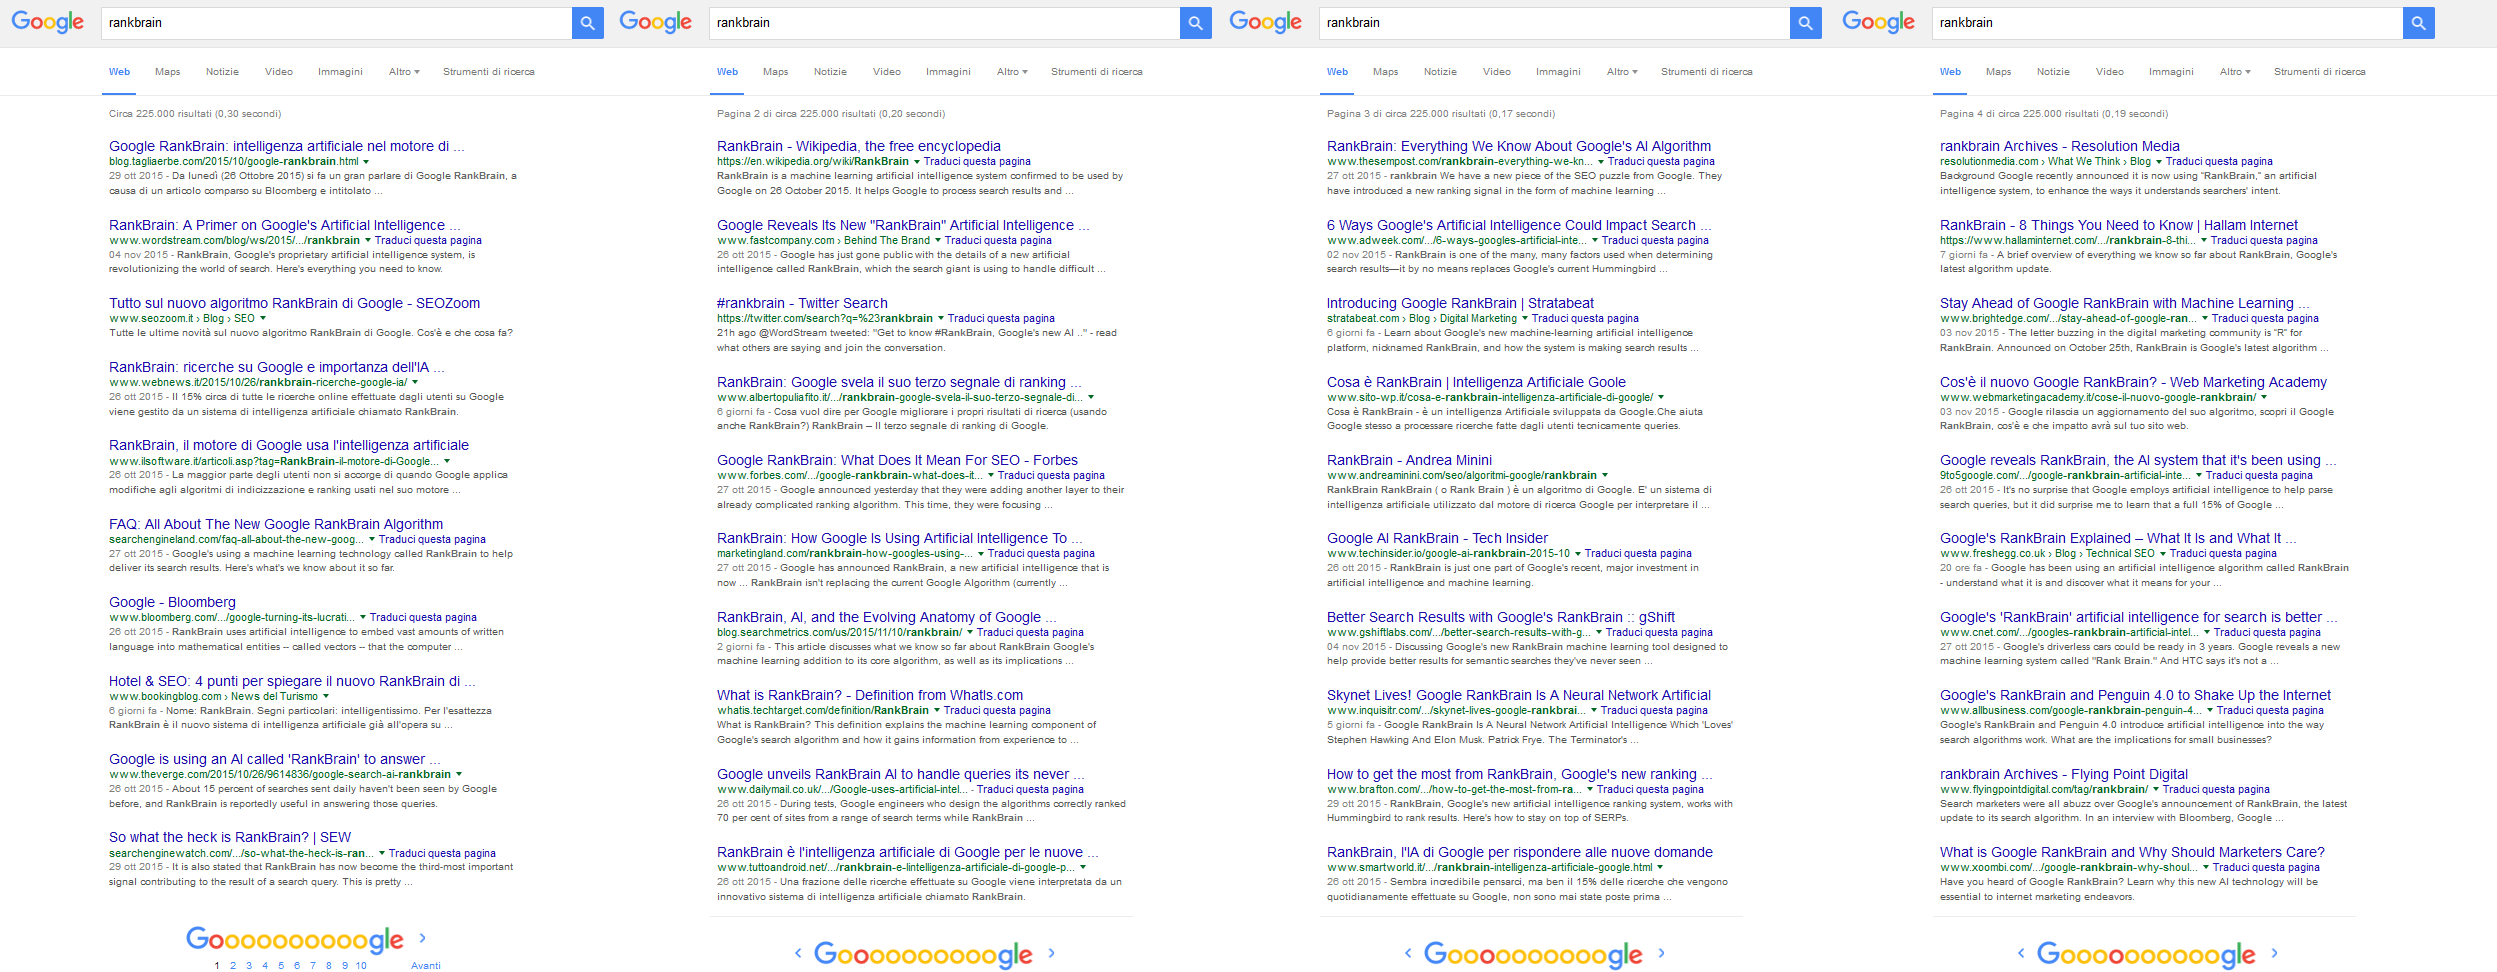
Task: Open the Altro dropdown in the leftmost panel
Action: click(404, 72)
